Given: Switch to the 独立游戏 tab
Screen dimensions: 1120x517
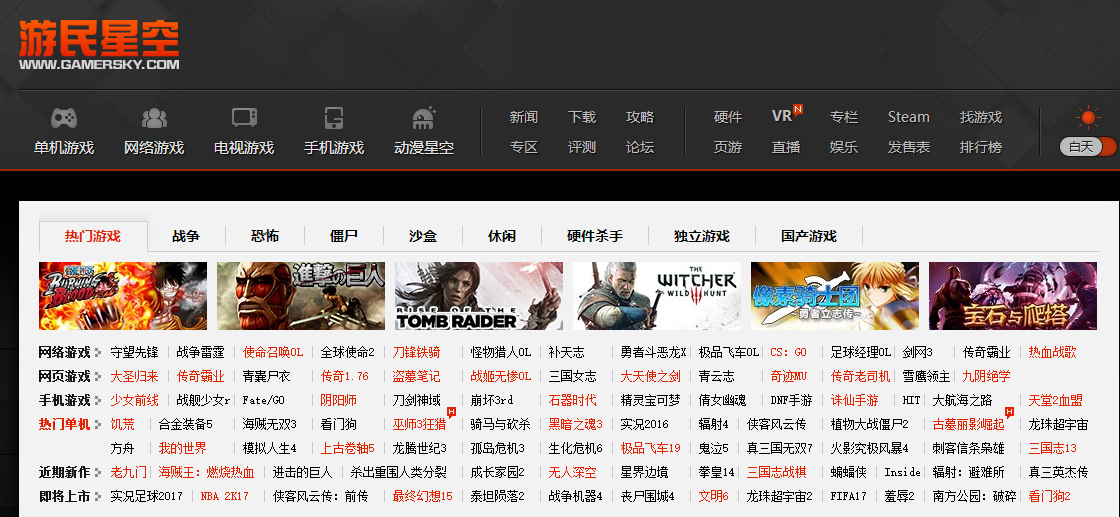Looking at the screenshot, I should point(701,236).
